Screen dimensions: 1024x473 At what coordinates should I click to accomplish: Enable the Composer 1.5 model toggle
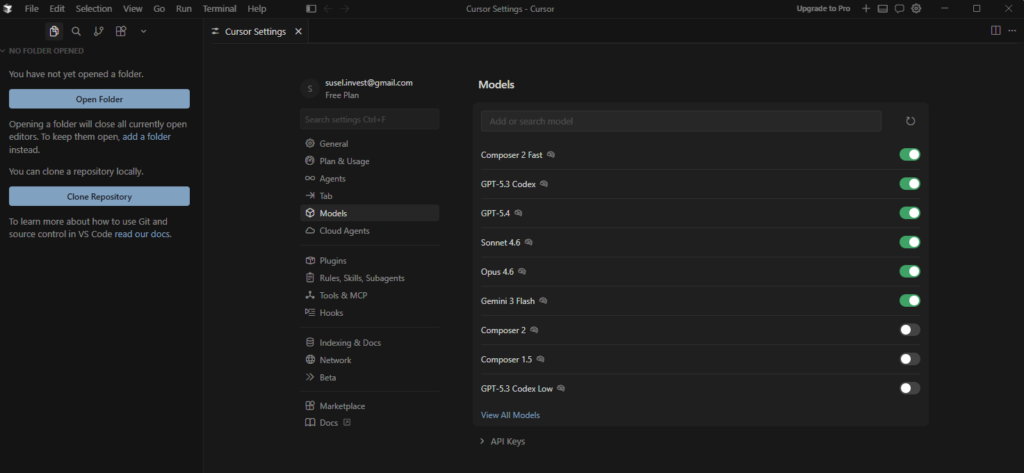click(909, 359)
